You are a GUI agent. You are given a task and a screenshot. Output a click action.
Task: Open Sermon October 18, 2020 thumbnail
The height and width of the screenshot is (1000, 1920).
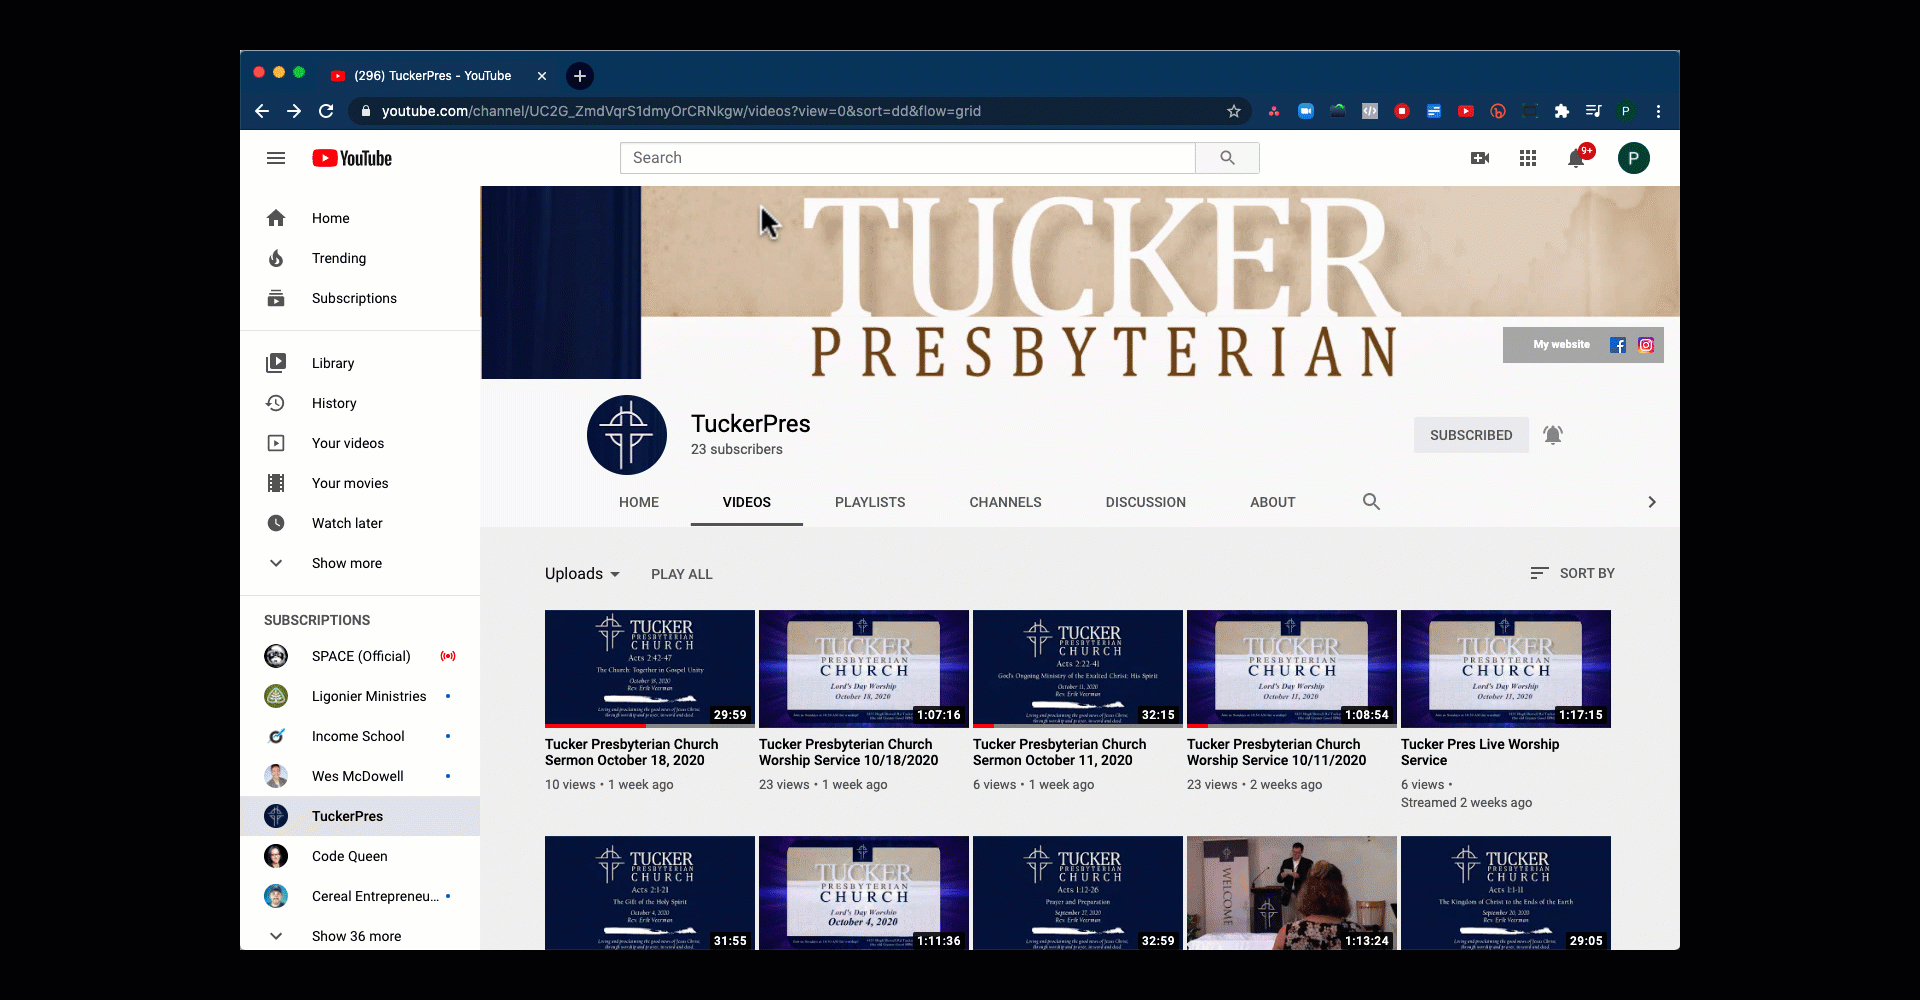click(x=650, y=669)
